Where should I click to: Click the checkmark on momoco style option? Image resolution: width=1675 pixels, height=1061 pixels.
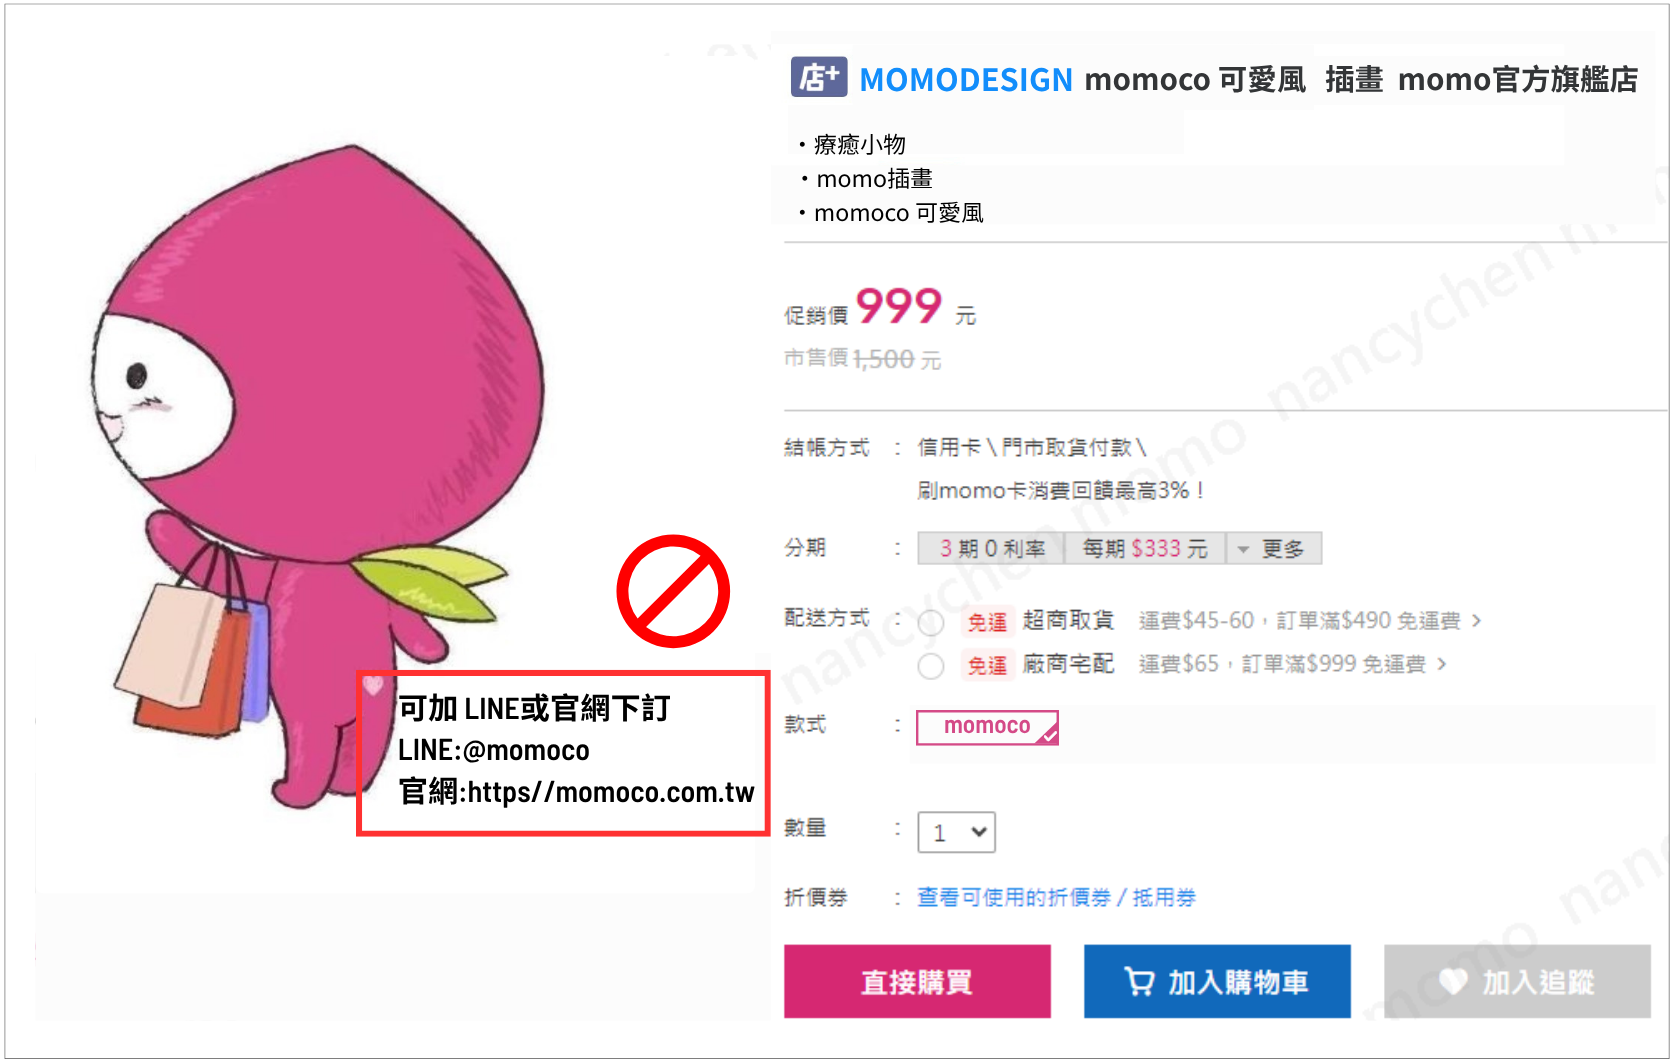pos(1048,735)
